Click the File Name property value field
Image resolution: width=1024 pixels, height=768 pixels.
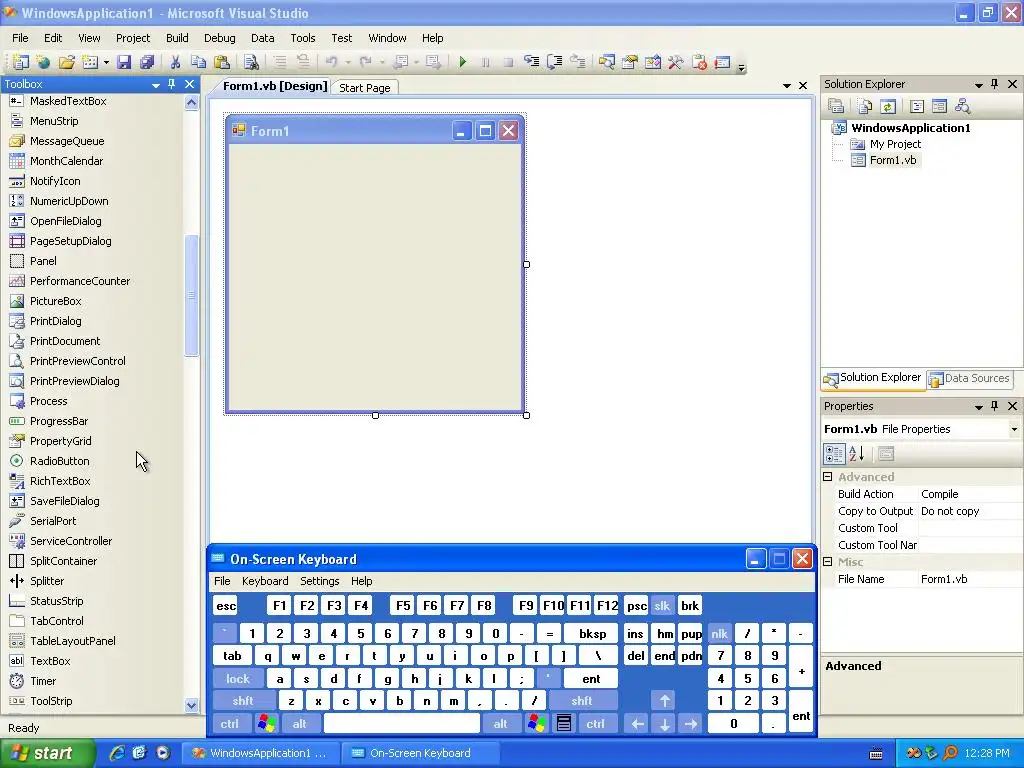point(970,579)
